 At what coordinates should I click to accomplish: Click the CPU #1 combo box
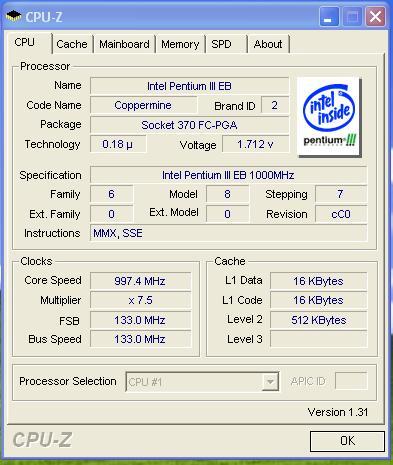coord(202,381)
